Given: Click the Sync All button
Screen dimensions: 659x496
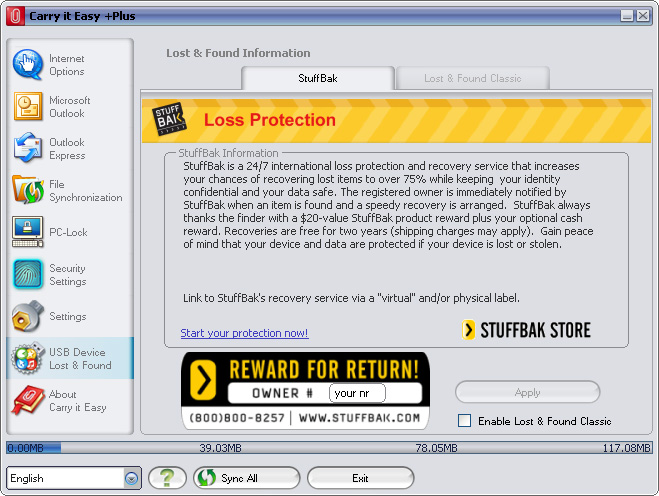Looking at the screenshot, I should [247, 478].
